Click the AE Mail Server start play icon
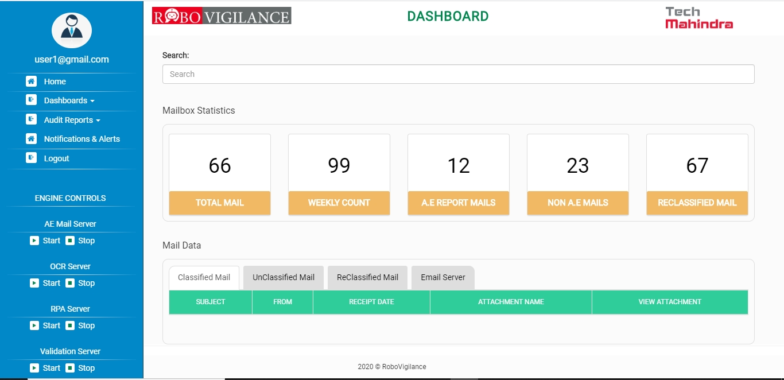 click(x=34, y=241)
